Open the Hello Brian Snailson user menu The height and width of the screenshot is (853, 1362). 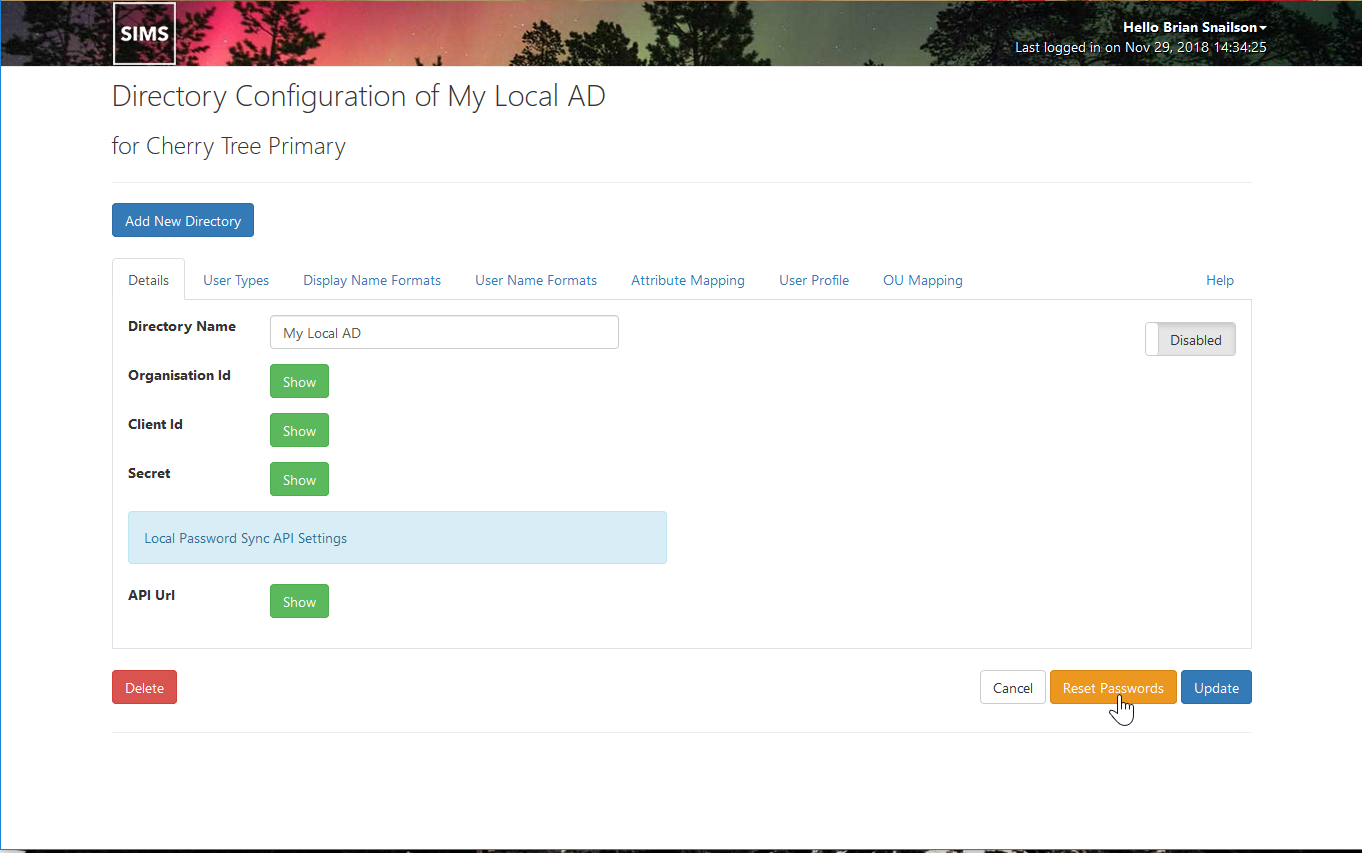[x=1194, y=27]
